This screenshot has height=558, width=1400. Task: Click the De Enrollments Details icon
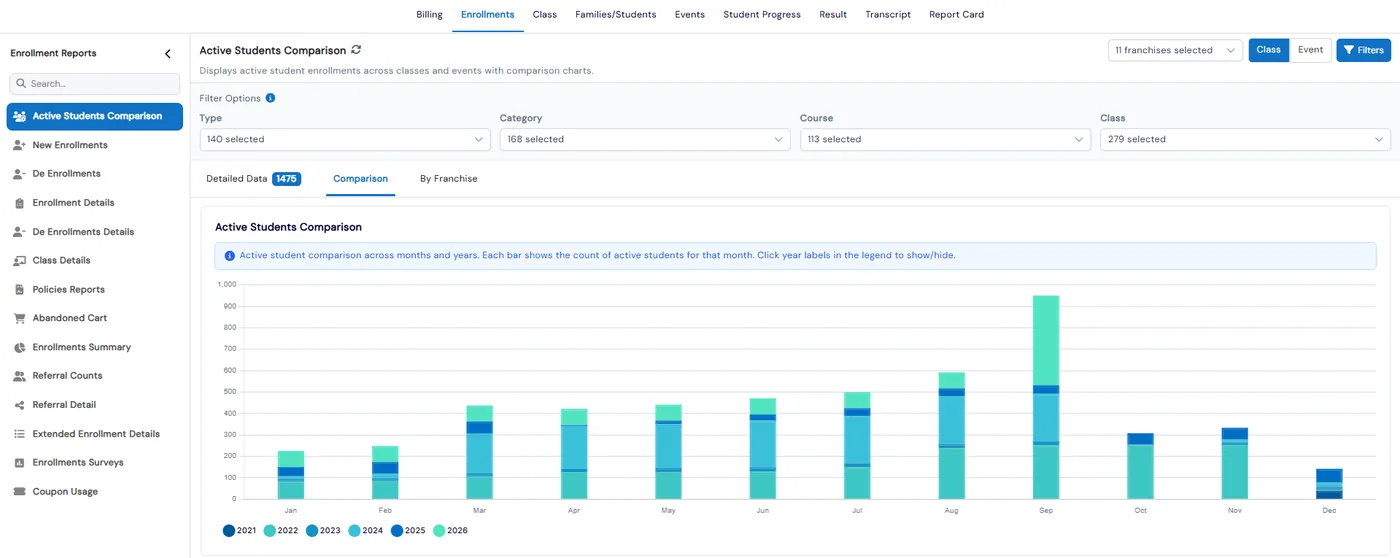20,232
